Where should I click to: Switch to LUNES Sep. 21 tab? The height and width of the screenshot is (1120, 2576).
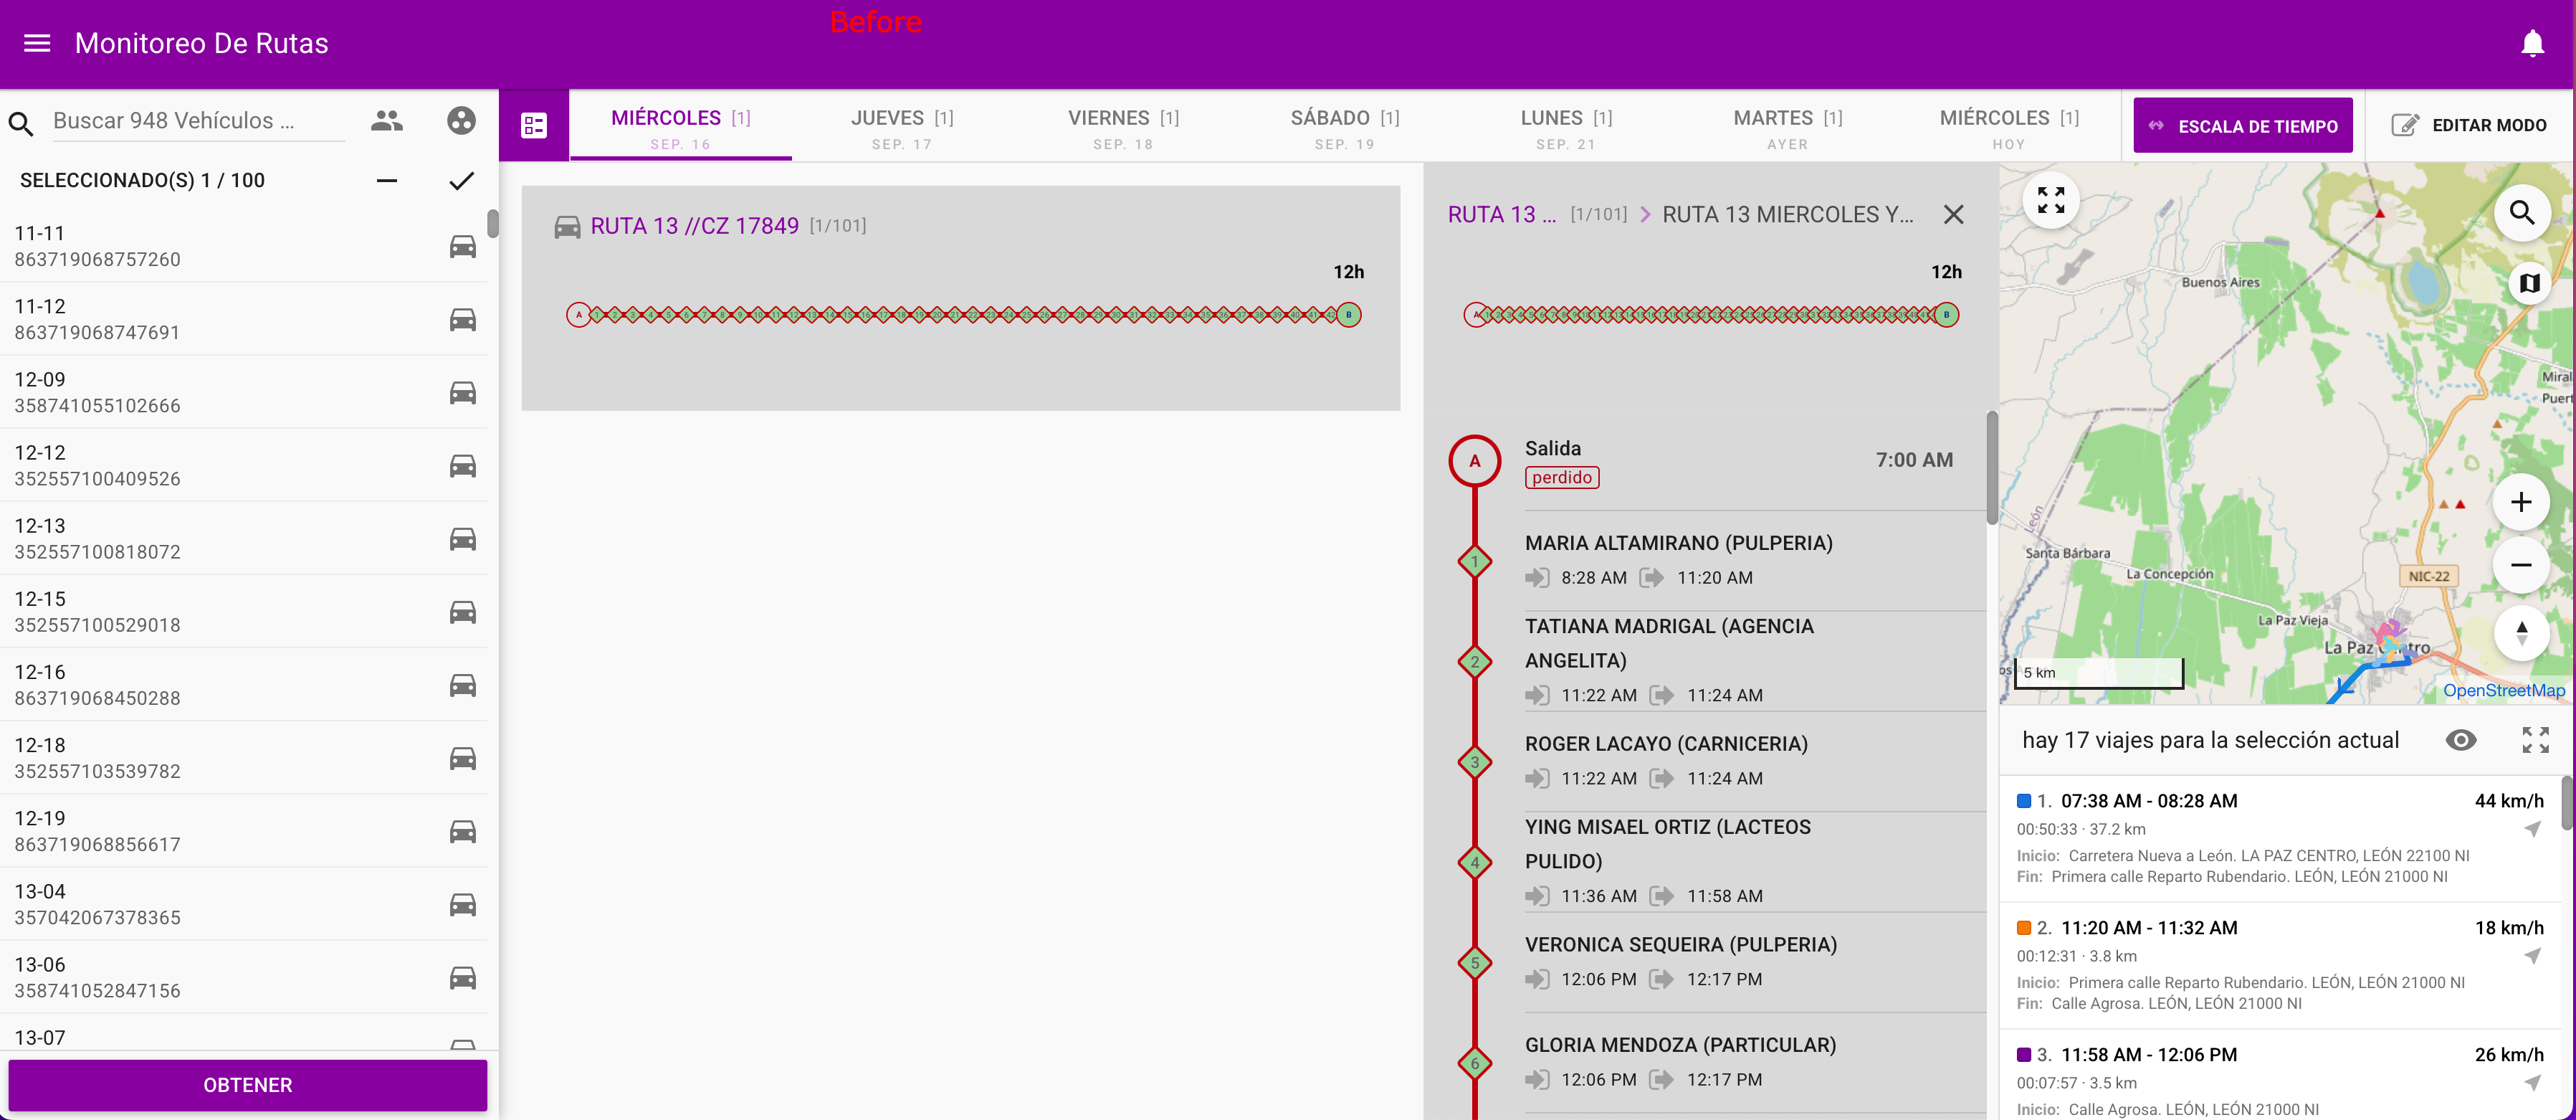(1566, 127)
